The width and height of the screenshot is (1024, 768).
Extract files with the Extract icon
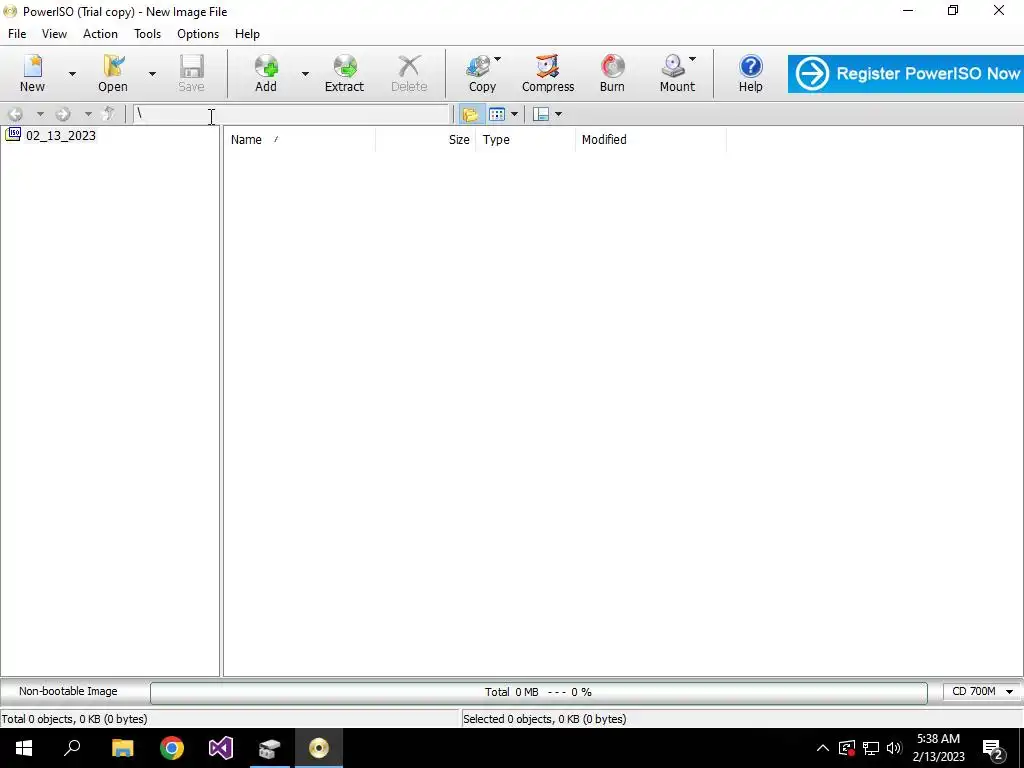tap(344, 73)
